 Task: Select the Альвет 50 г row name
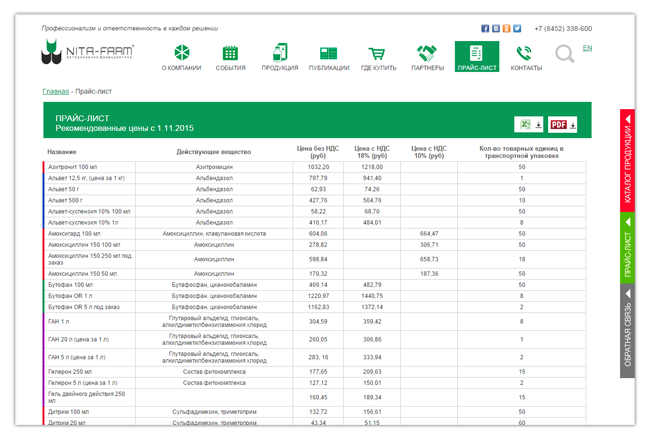(63, 189)
